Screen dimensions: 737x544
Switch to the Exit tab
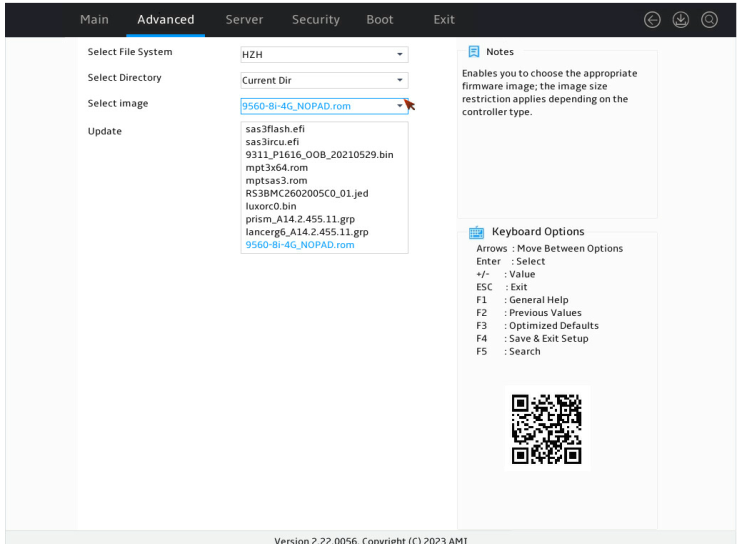pos(444,20)
